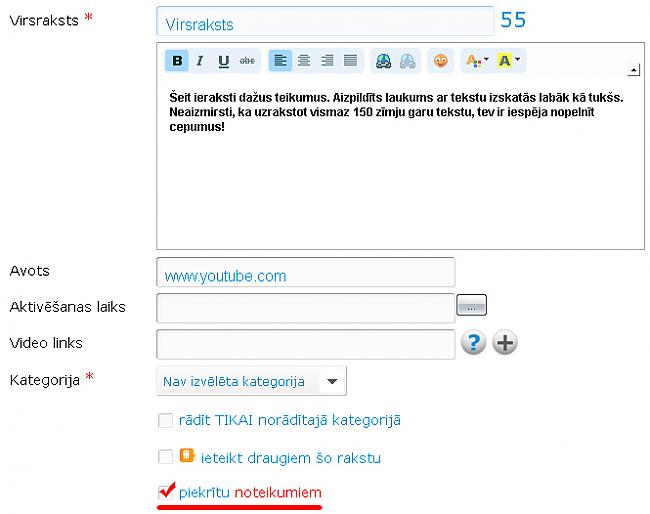This screenshot has width=650, height=514.
Task: Click the '55' character counter
Action: 513,19
